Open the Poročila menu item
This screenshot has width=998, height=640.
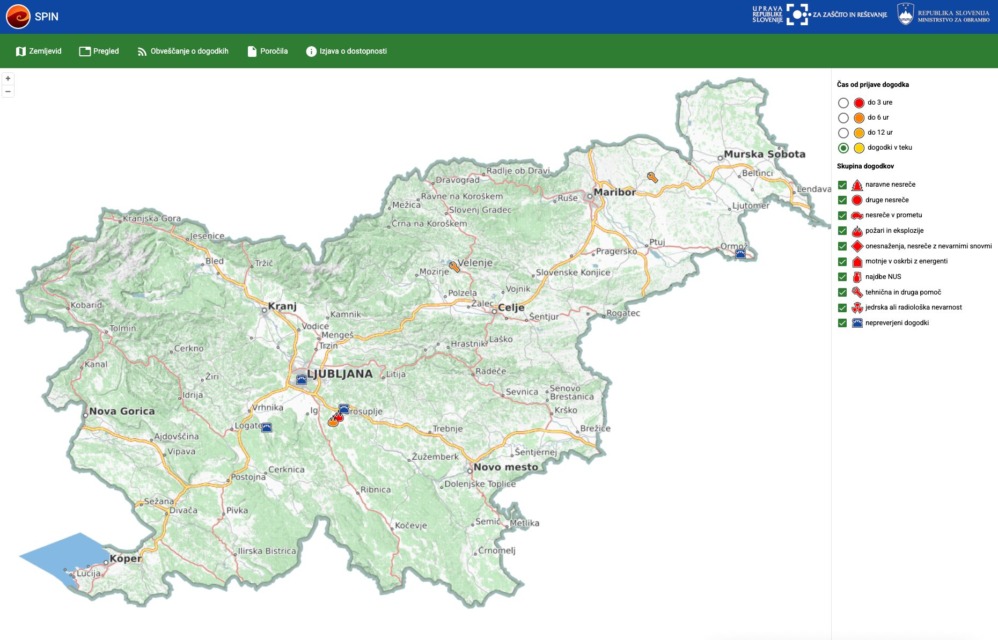(267, 52)
